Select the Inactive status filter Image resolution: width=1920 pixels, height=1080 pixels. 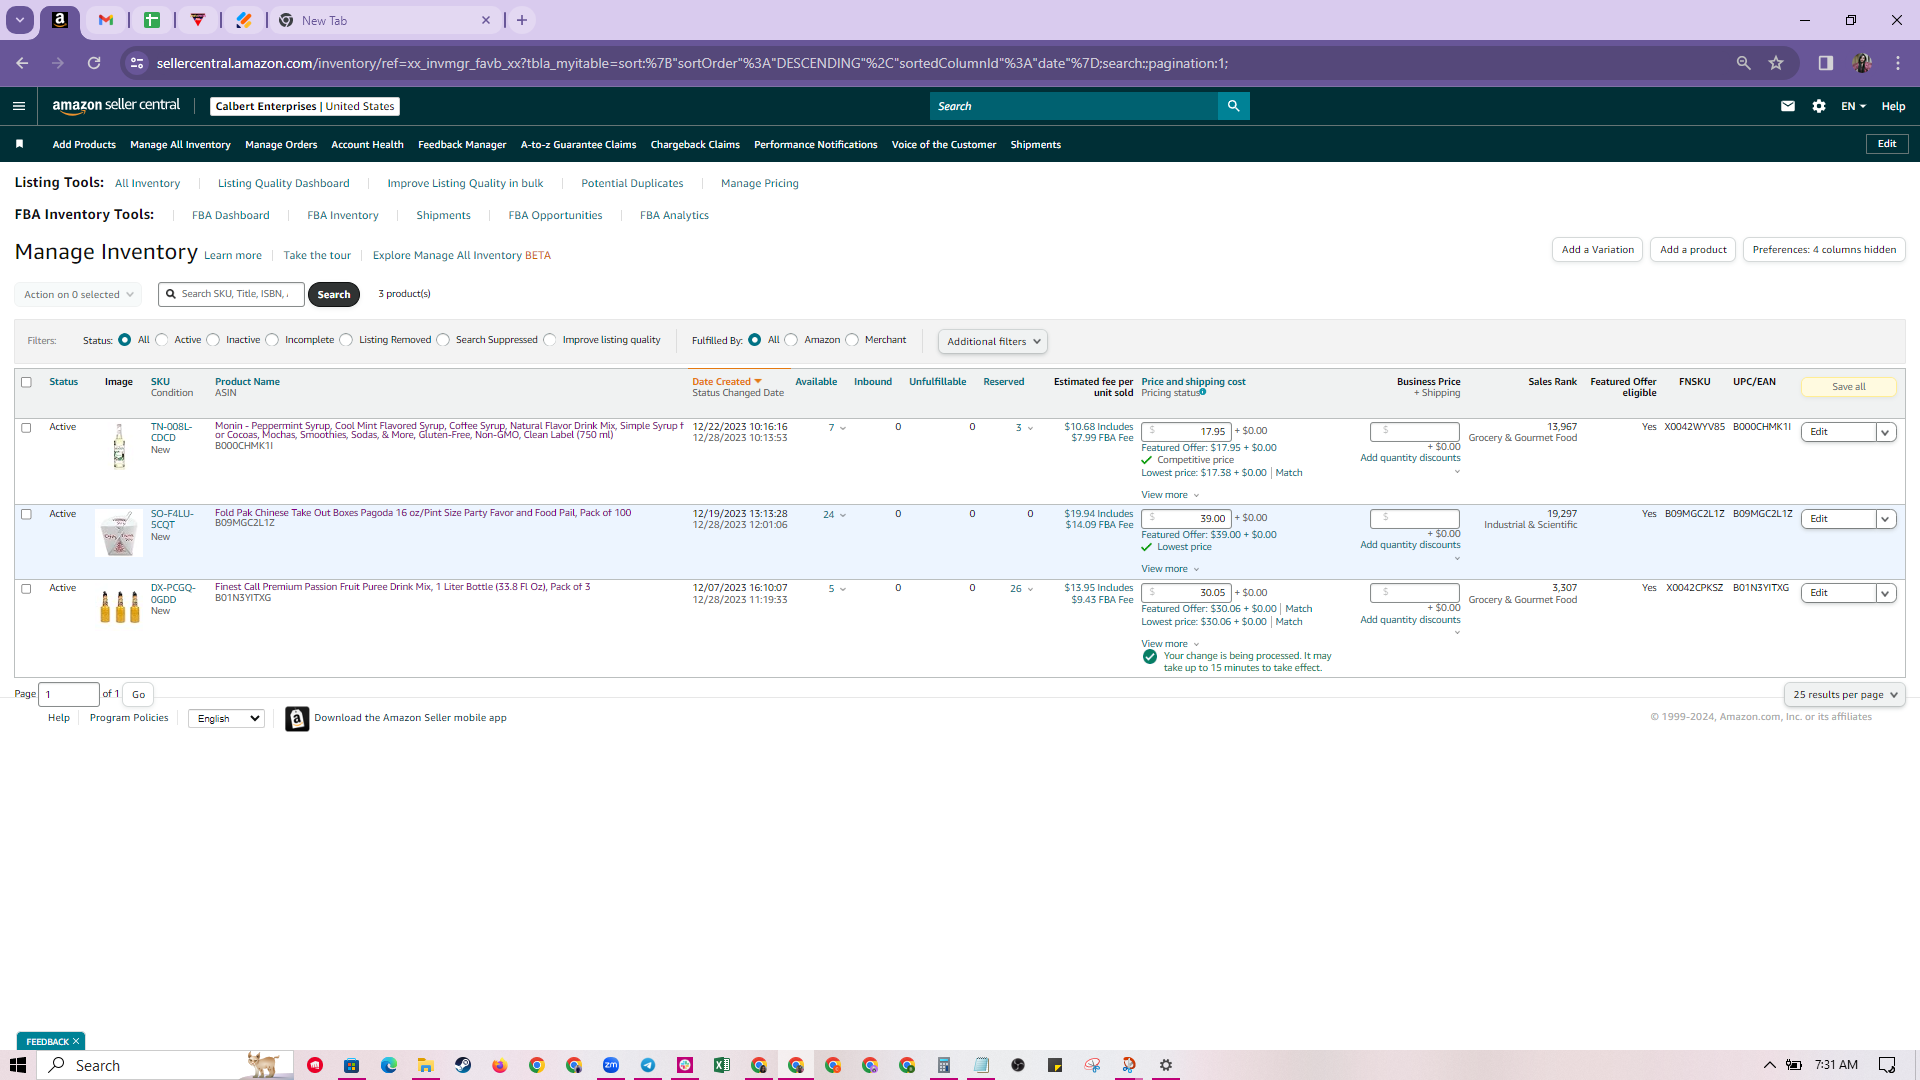pos(213,340)
